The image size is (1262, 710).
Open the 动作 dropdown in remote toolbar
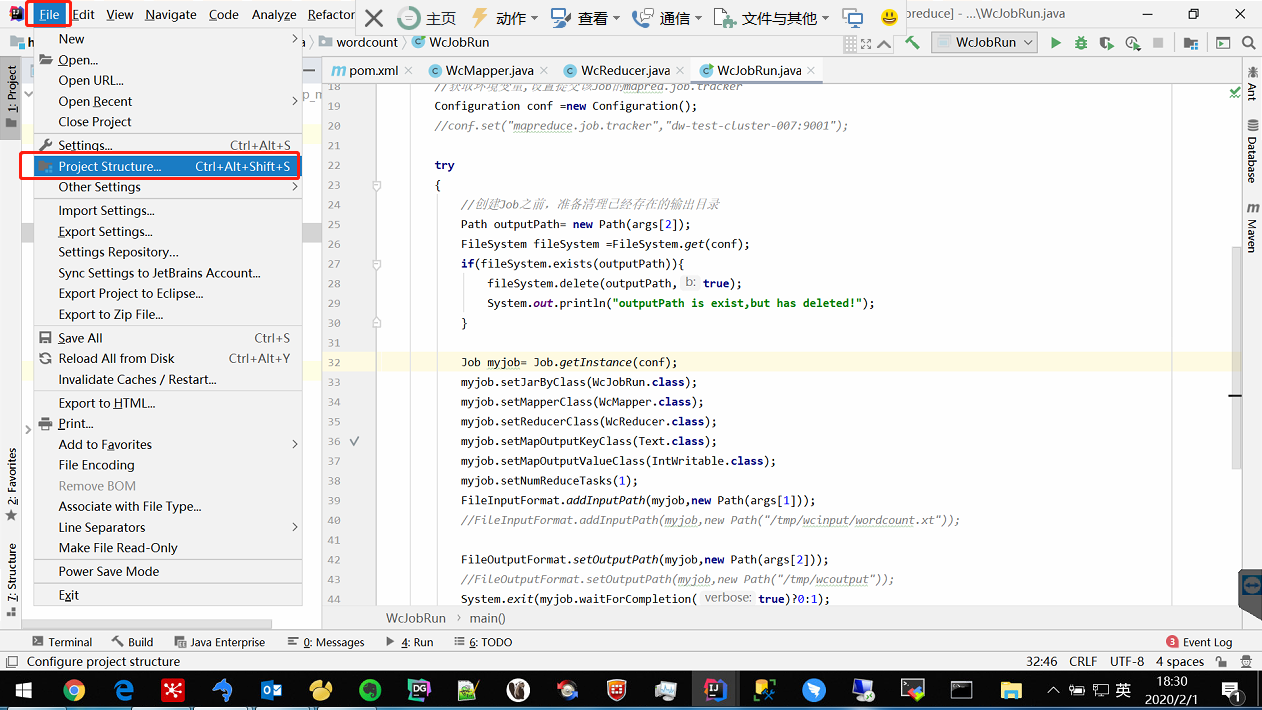tap(503, 18)
